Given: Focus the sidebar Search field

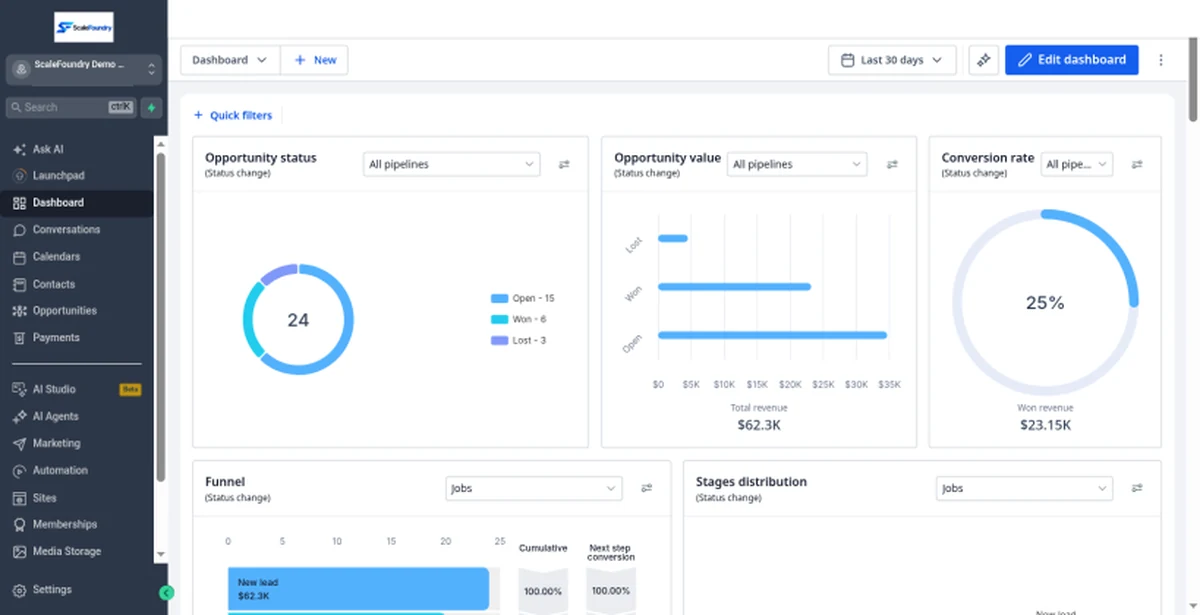Looking at the screenshot, I should [70, 107].
